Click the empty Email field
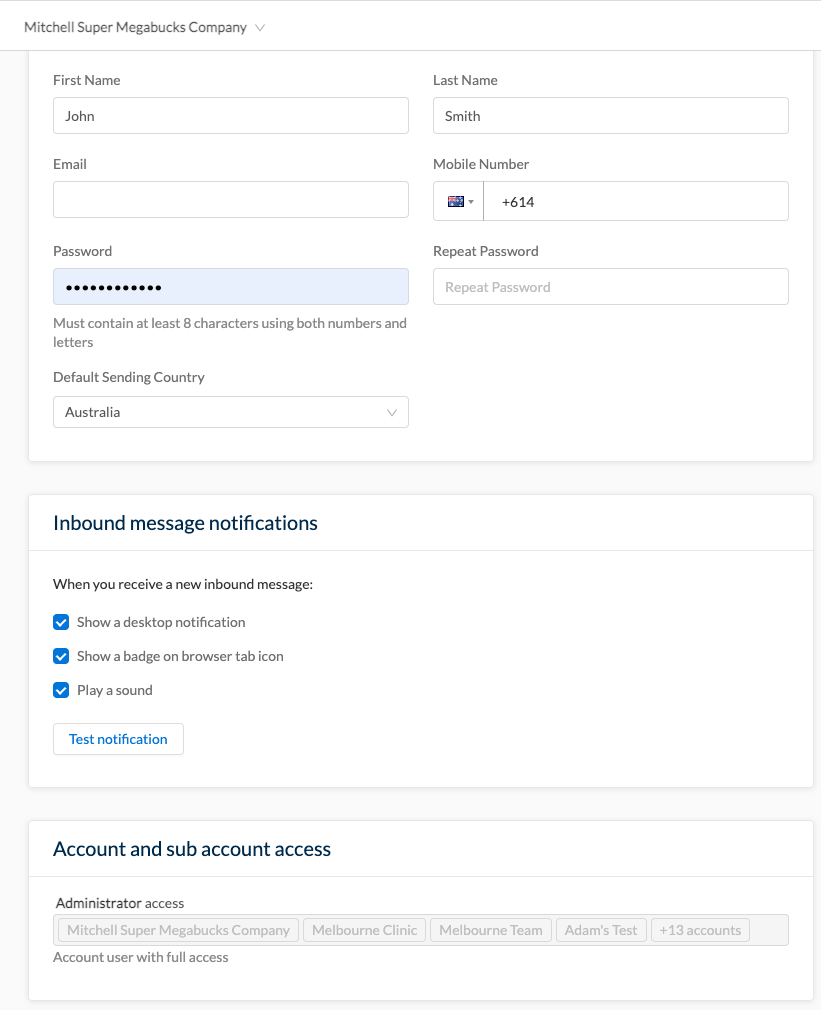This screenshot has height=1010, width=821. tap(230, 199)
